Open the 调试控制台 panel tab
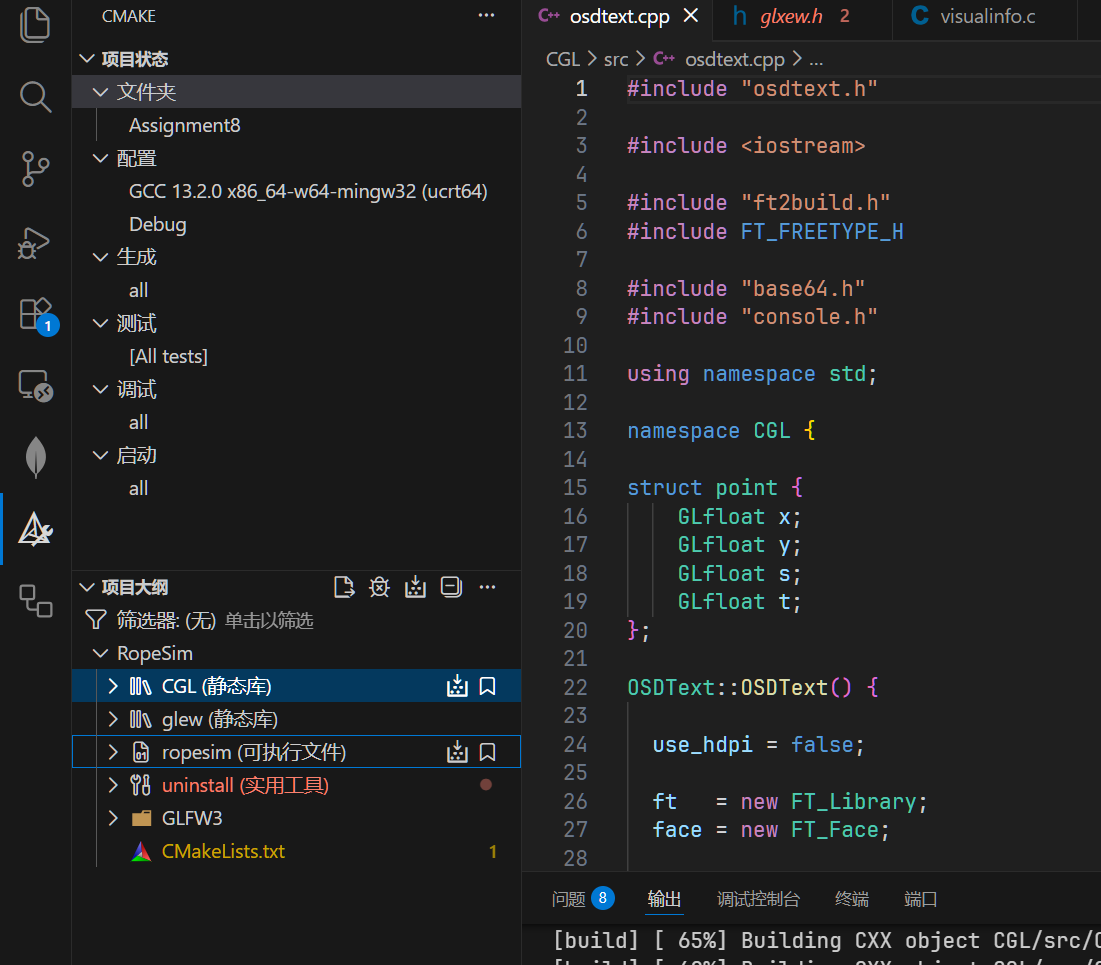 [758, 899]
